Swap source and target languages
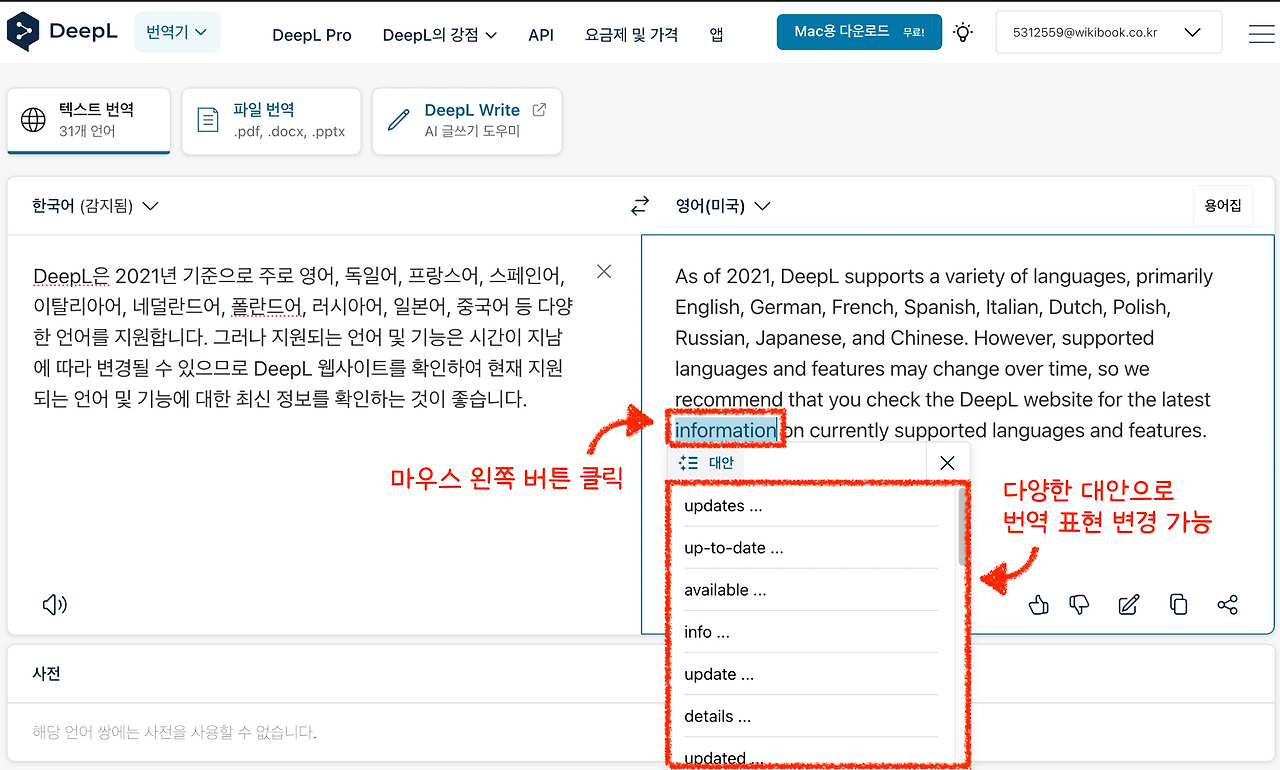The image size is (1280, 770). point(640,206)
